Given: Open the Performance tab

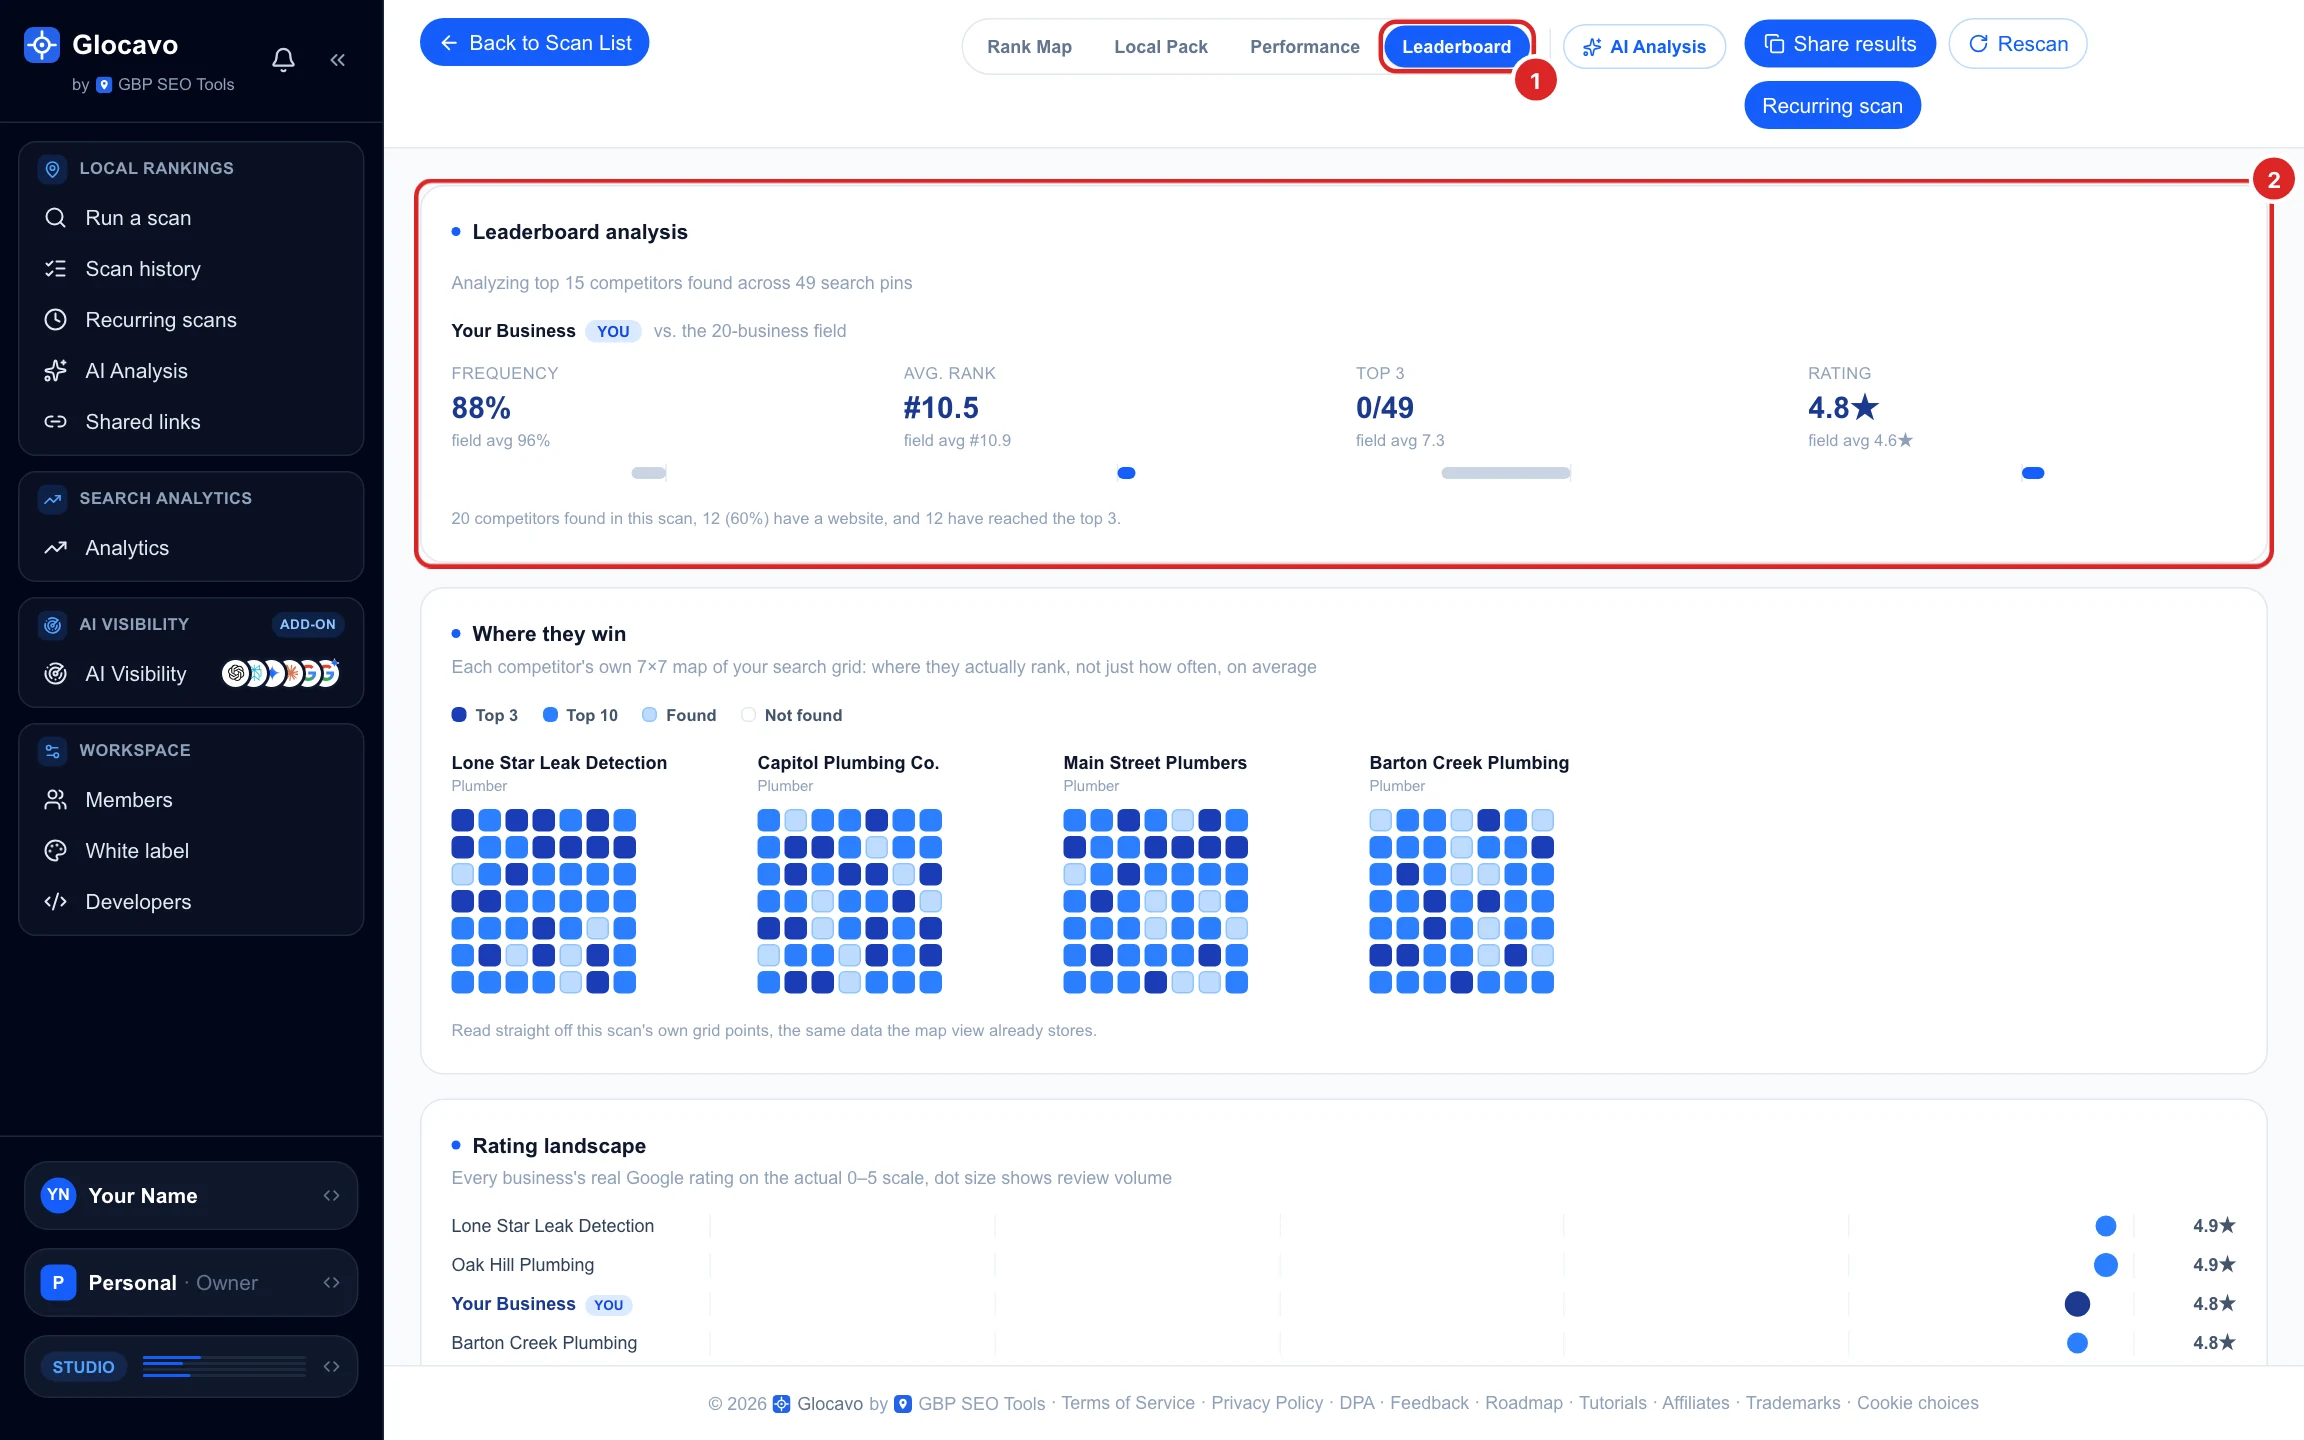Looking at the screenshot, I should pos(1305,47).
